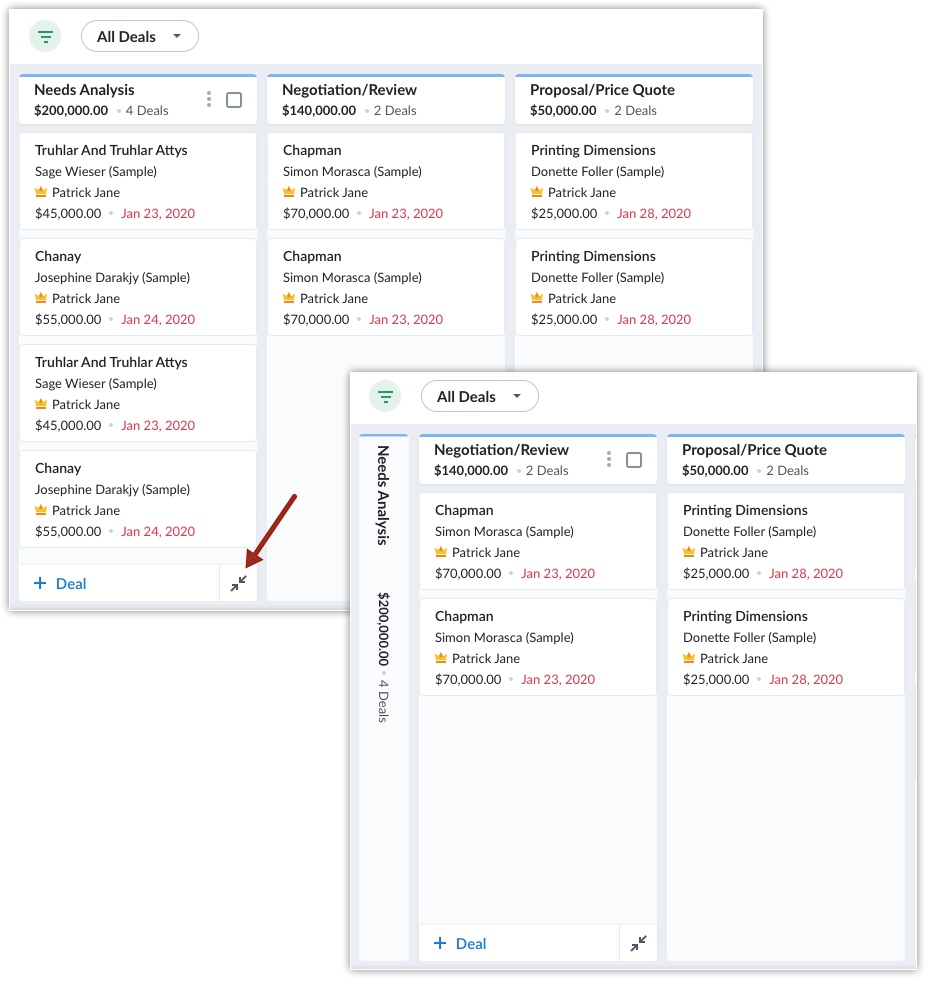
Task: Select Proposal/Price Quote header in front panel
Action: (x=754, y=450)
